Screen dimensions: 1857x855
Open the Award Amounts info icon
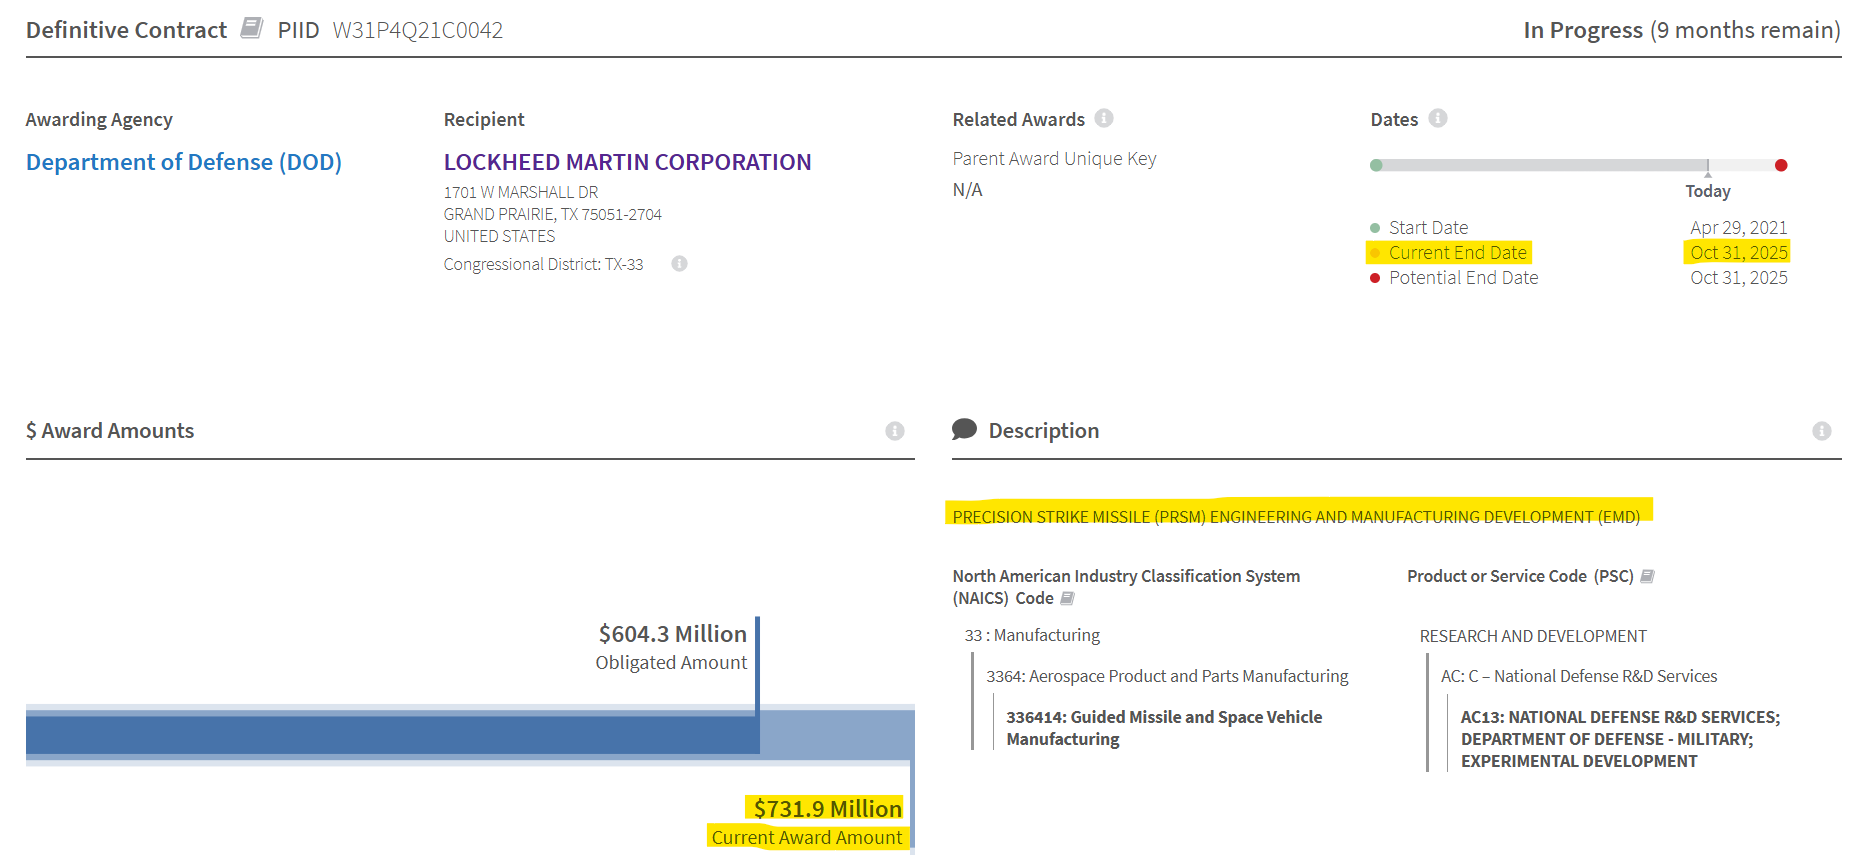(895, 431)
